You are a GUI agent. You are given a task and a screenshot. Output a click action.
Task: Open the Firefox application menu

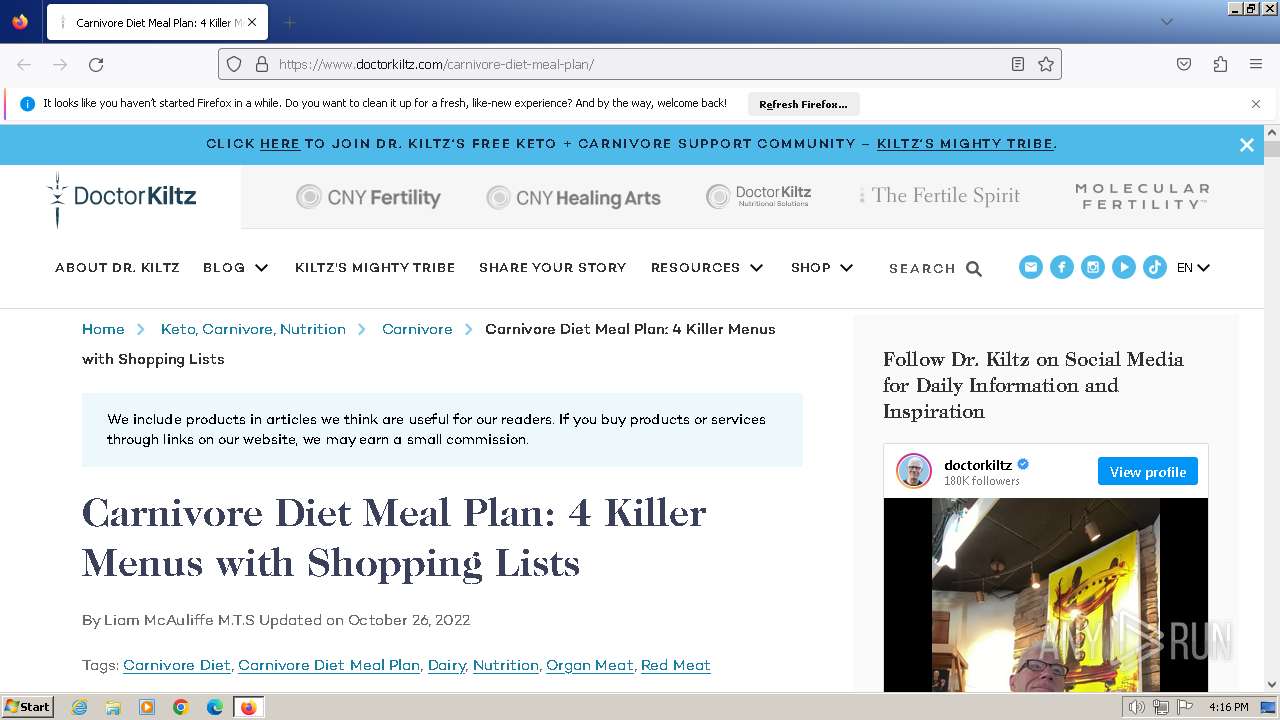[x=1256, y=64]
